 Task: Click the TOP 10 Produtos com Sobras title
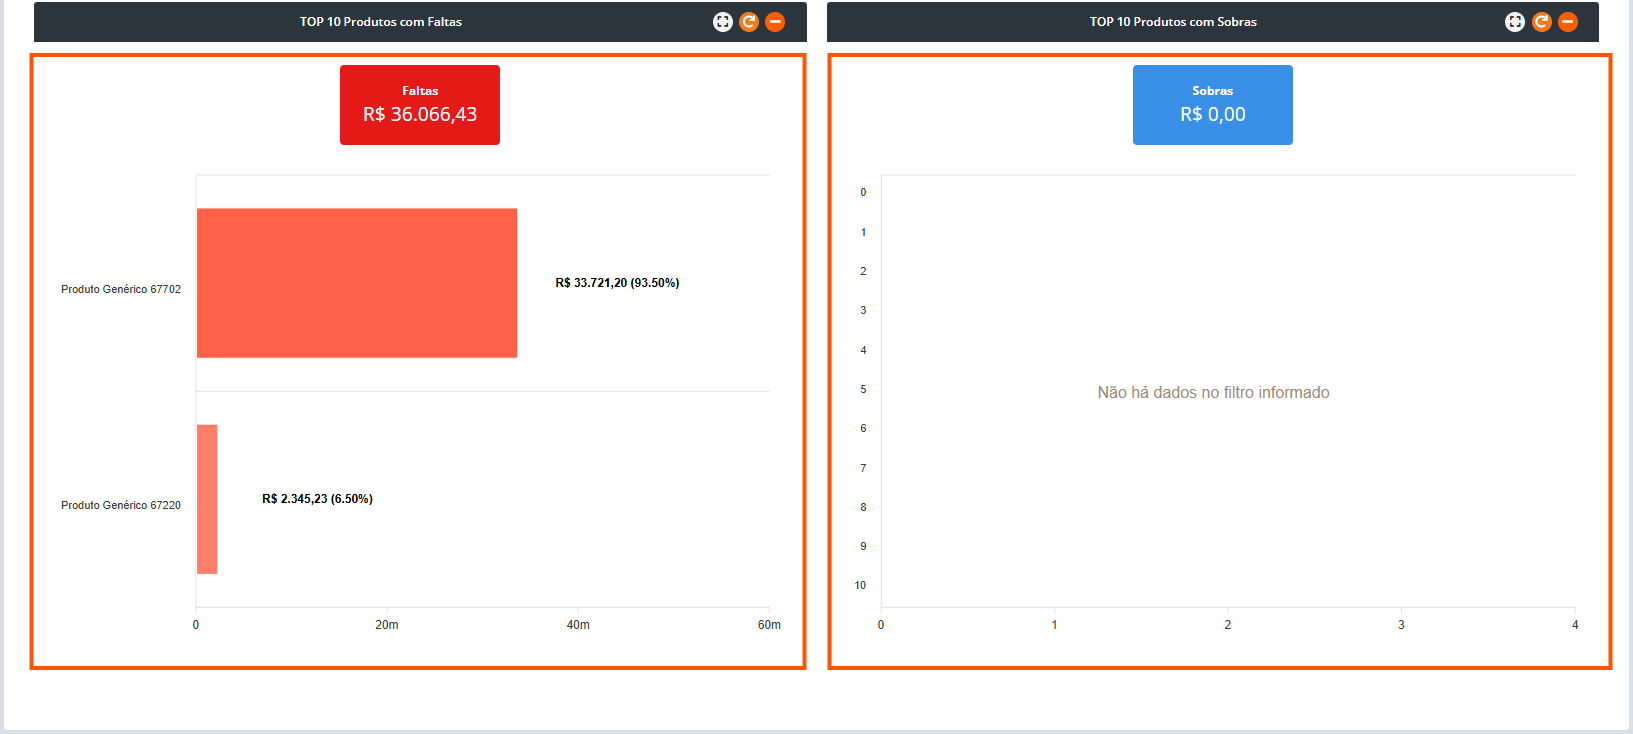[1173, 22]
